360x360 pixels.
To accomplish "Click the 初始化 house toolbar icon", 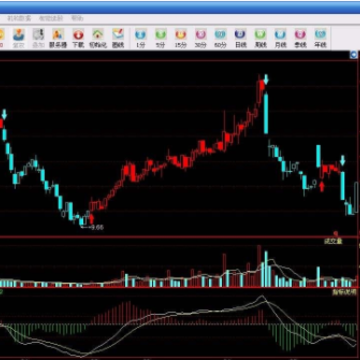I will coord(98,38).
